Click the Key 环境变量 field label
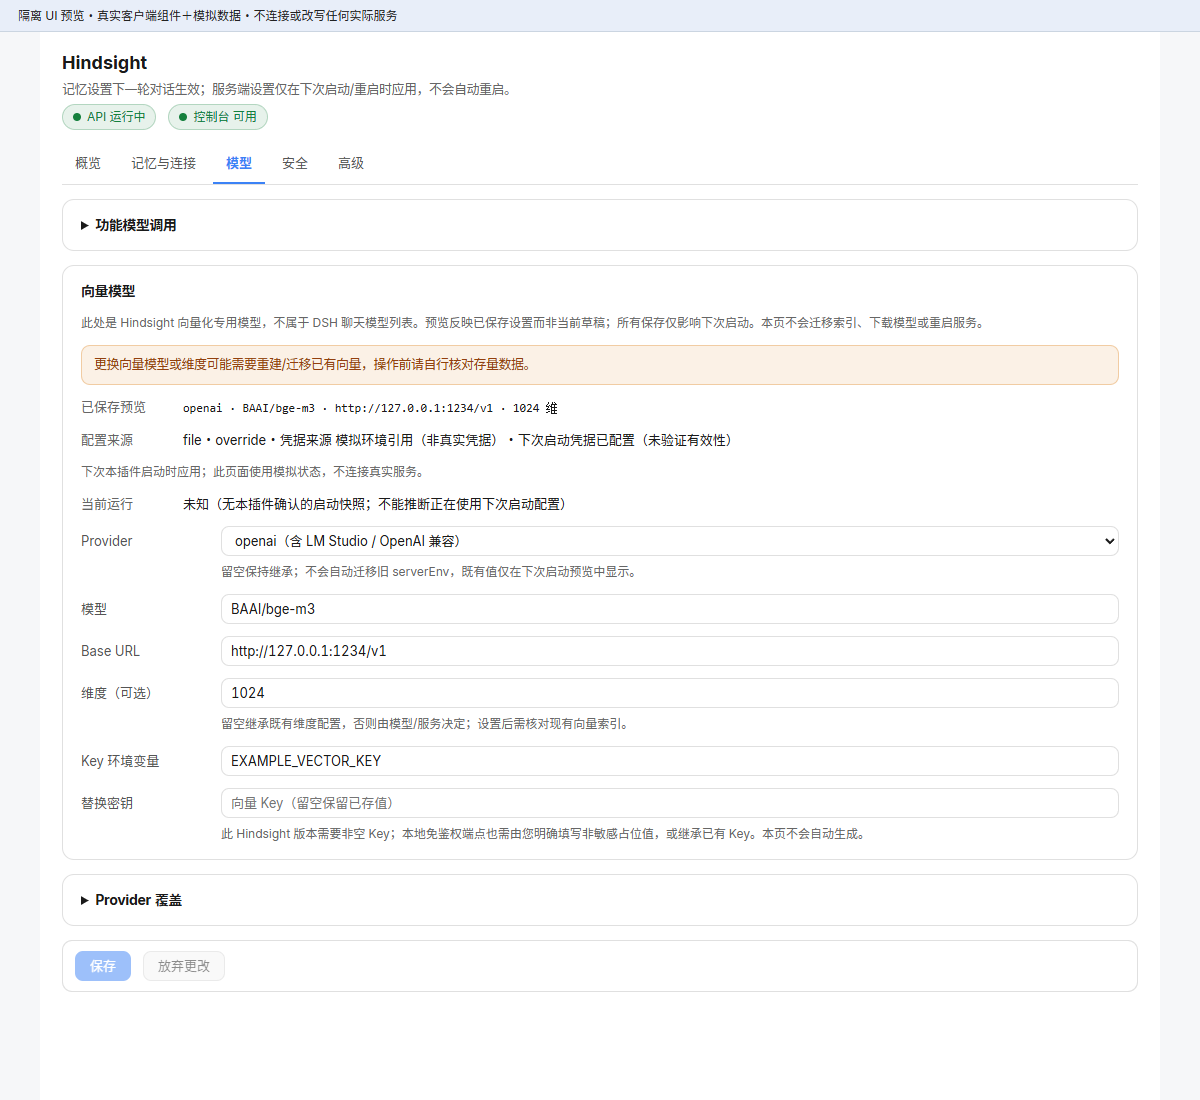 click(120, 761)
